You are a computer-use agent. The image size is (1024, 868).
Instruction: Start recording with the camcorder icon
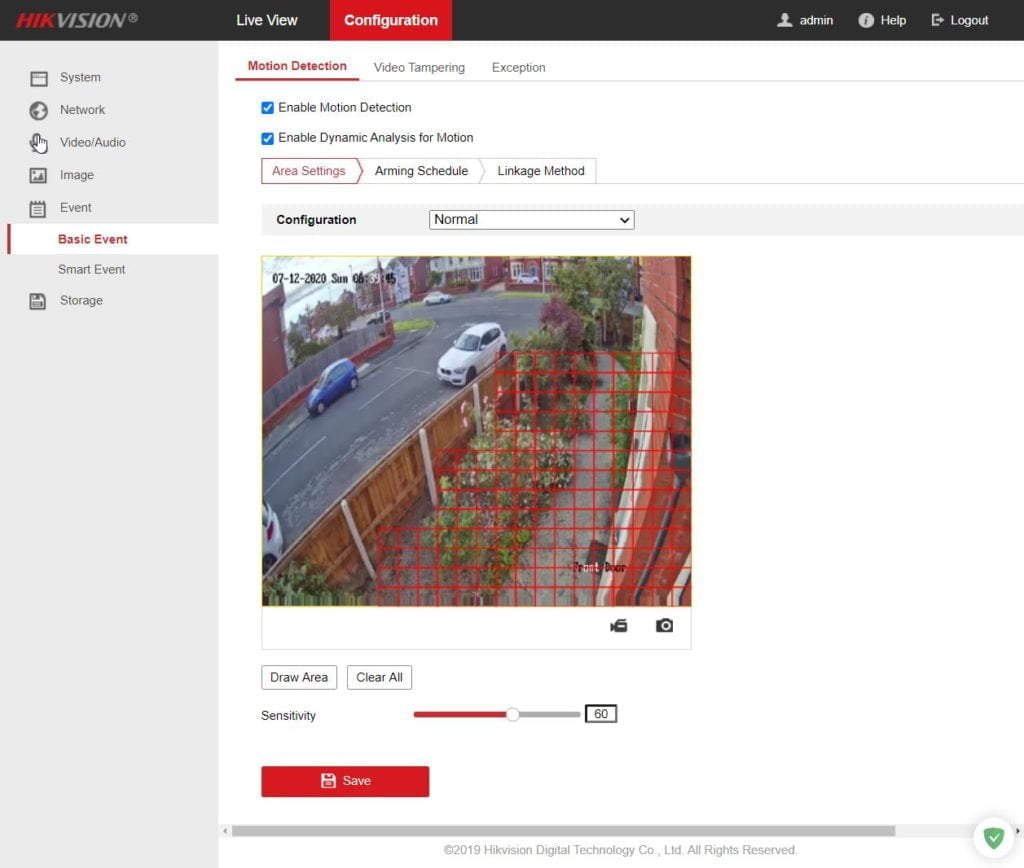coord(619,626)
